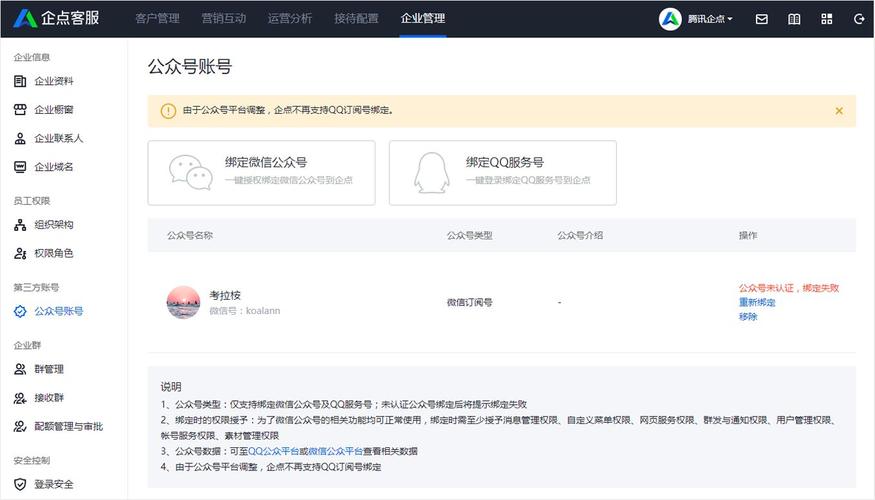This screenshot has width=875, height=500.
Task: Click the 企业域名 icon
Action: point(20,167)
